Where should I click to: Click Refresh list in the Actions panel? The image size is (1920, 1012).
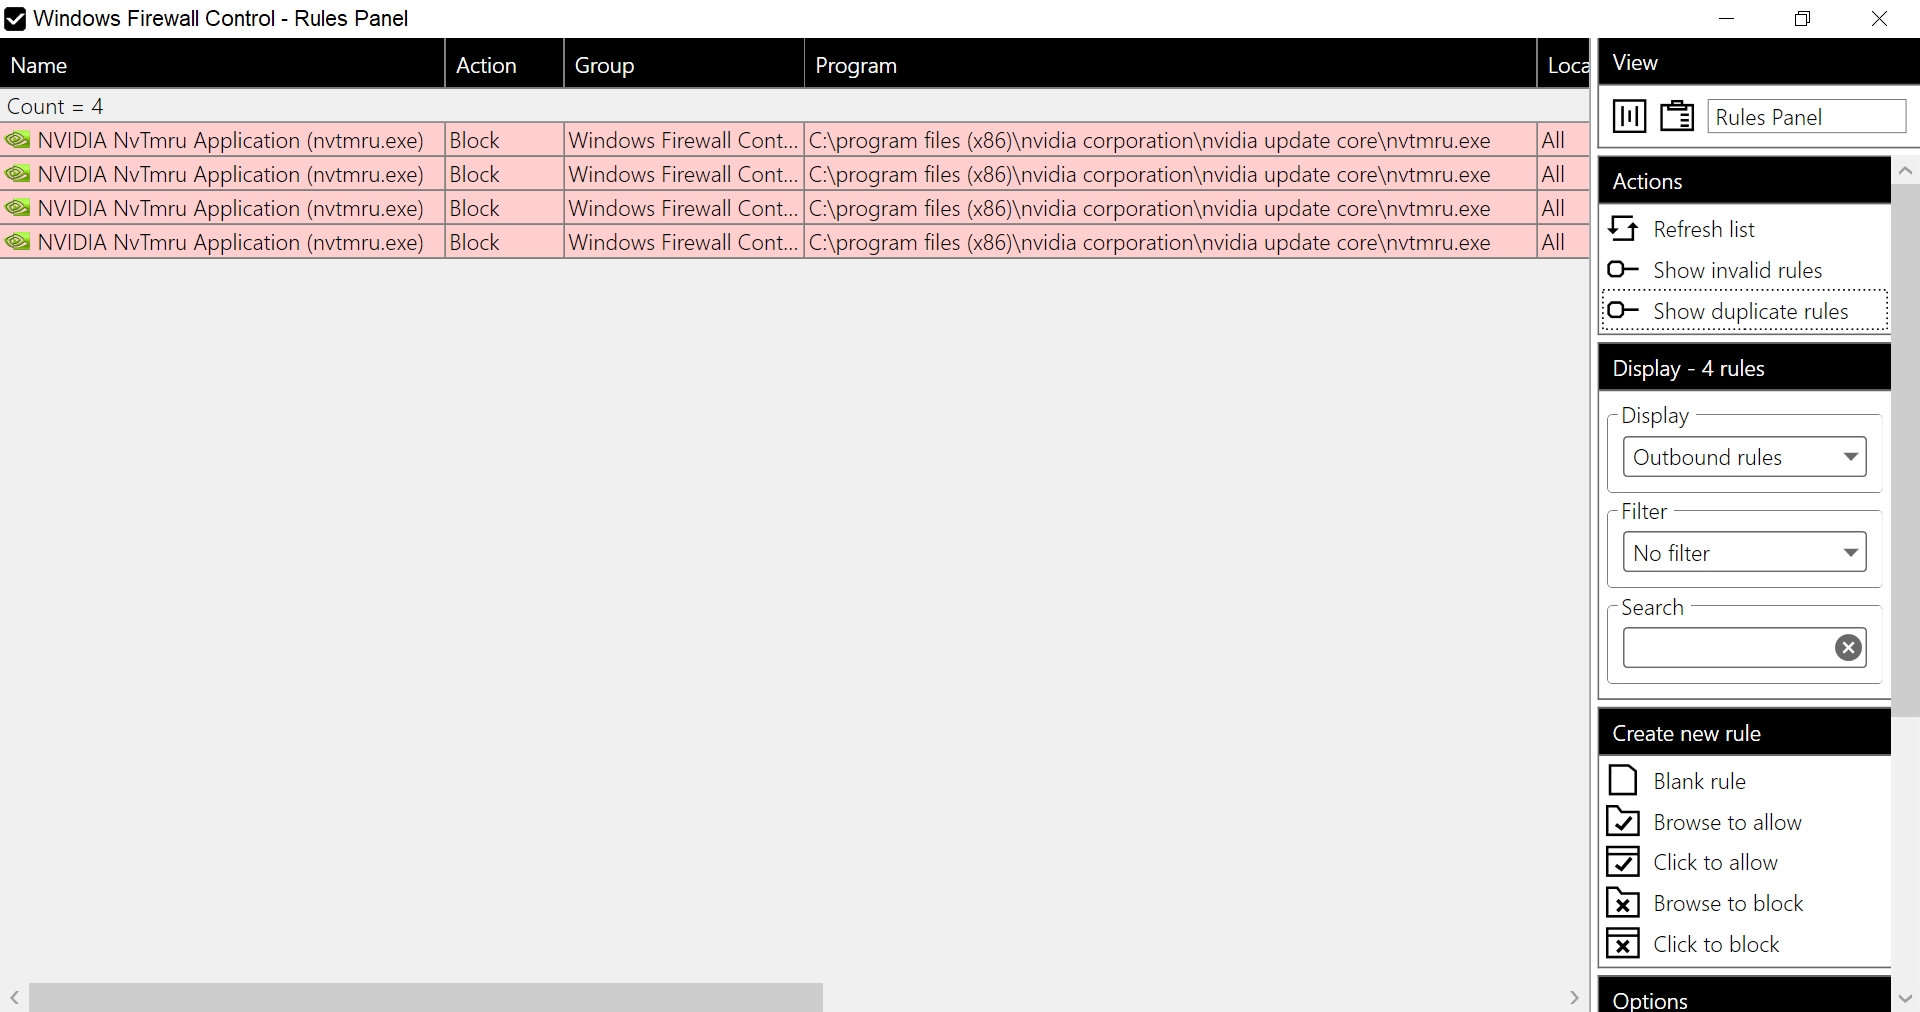point(1745,229)
